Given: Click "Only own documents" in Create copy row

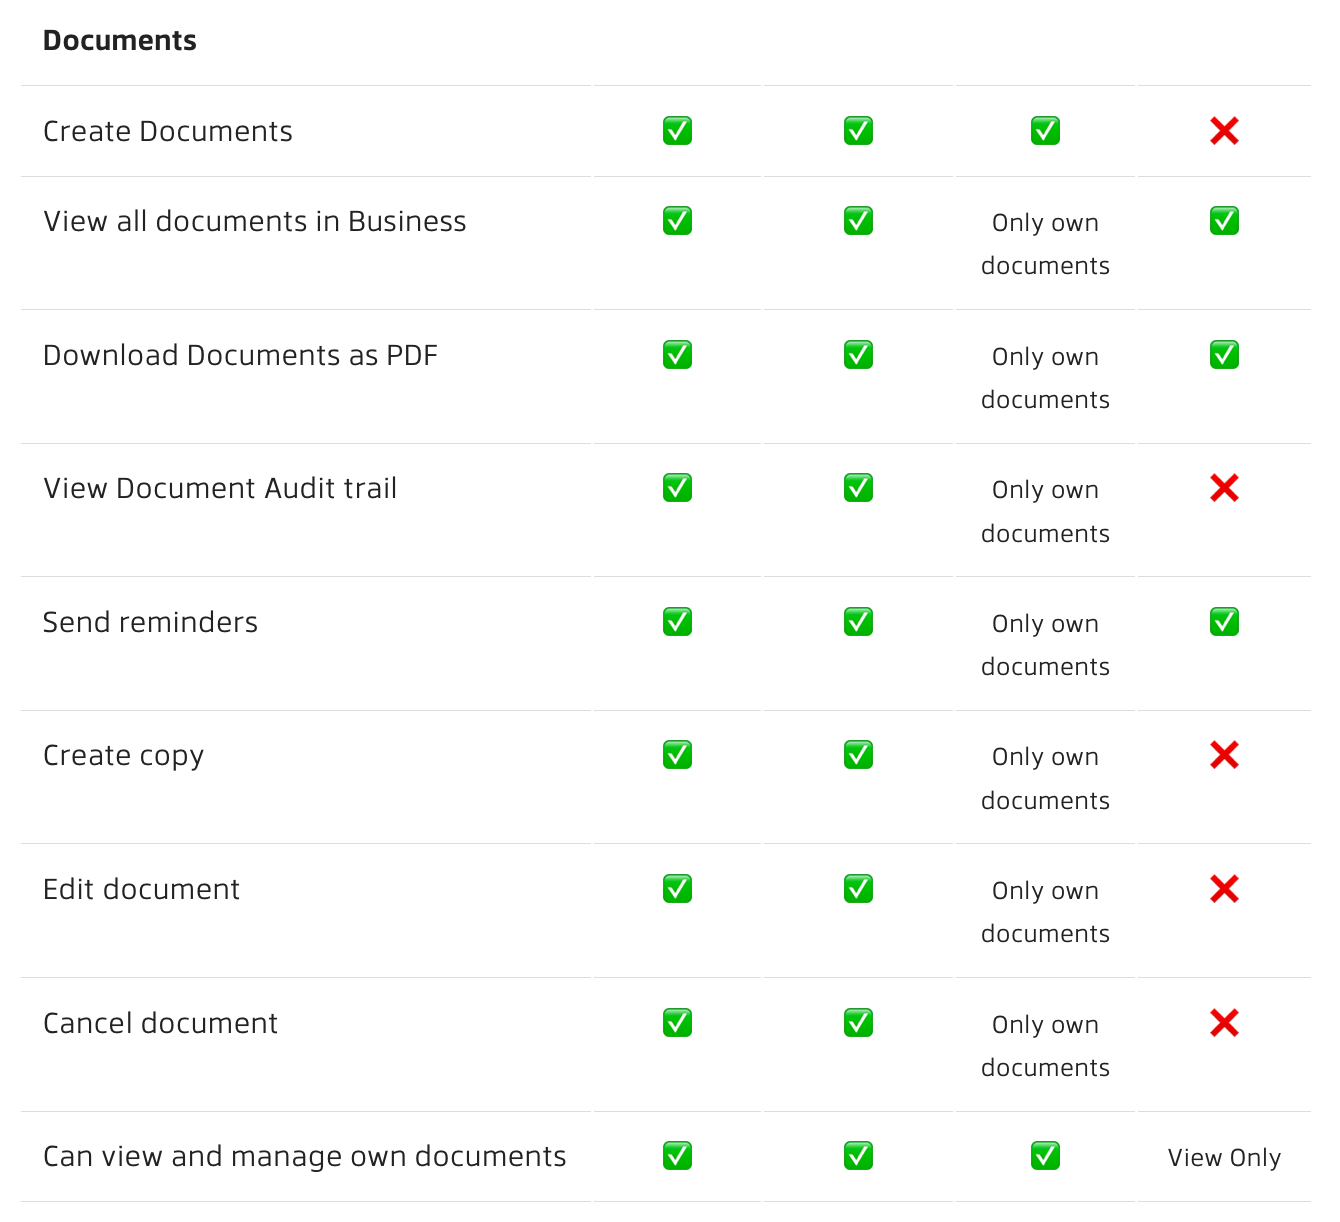Looking at the screenshot, I should [1045, 778].
